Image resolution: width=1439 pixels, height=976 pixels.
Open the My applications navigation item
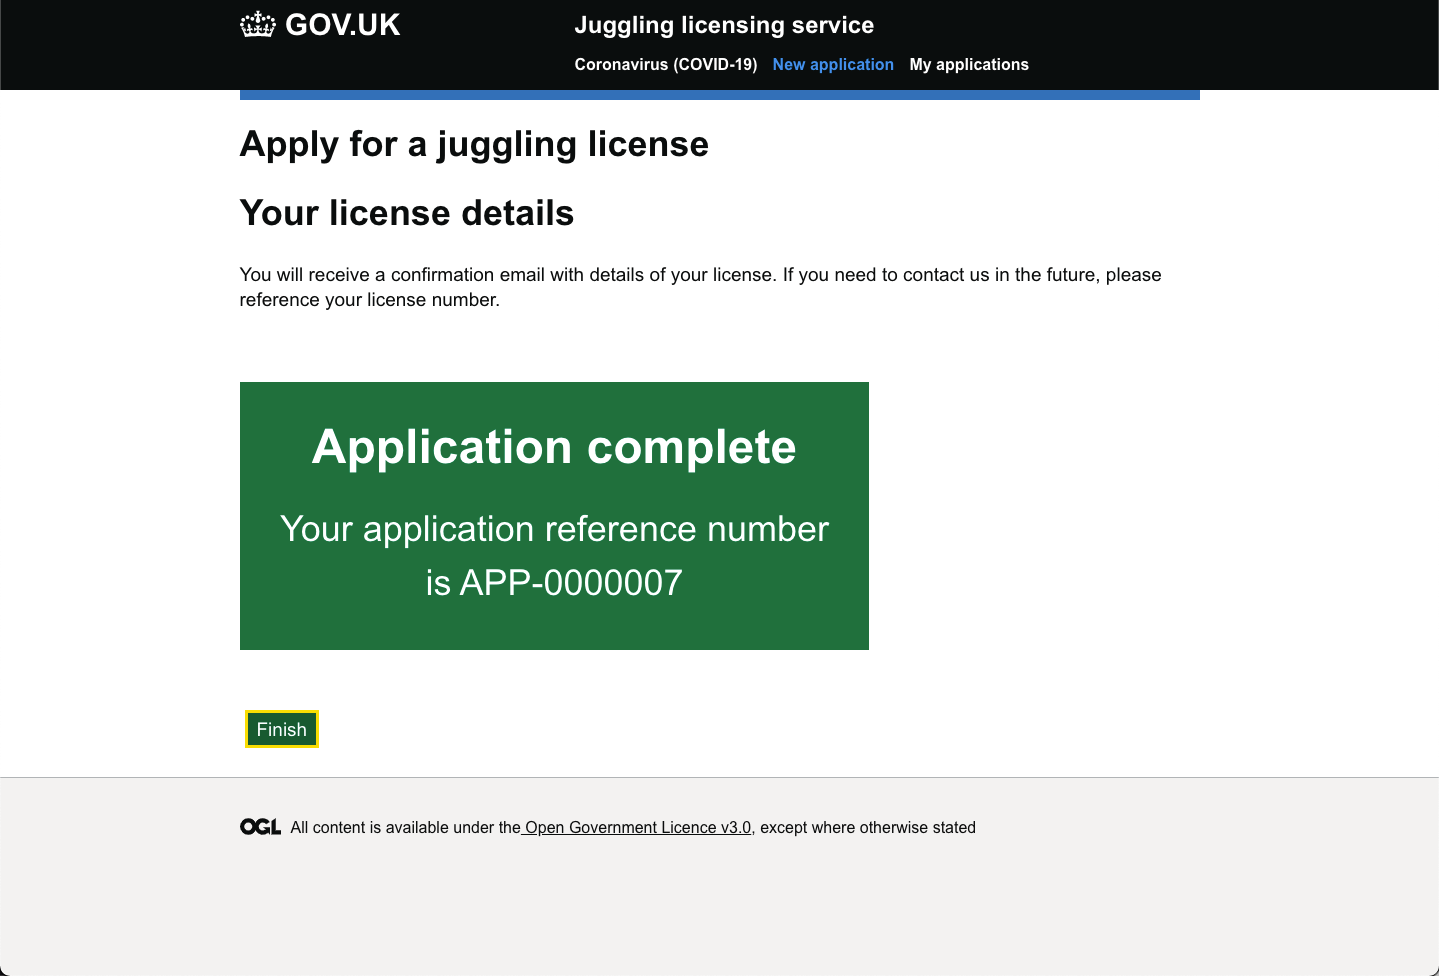pos(968,64)
